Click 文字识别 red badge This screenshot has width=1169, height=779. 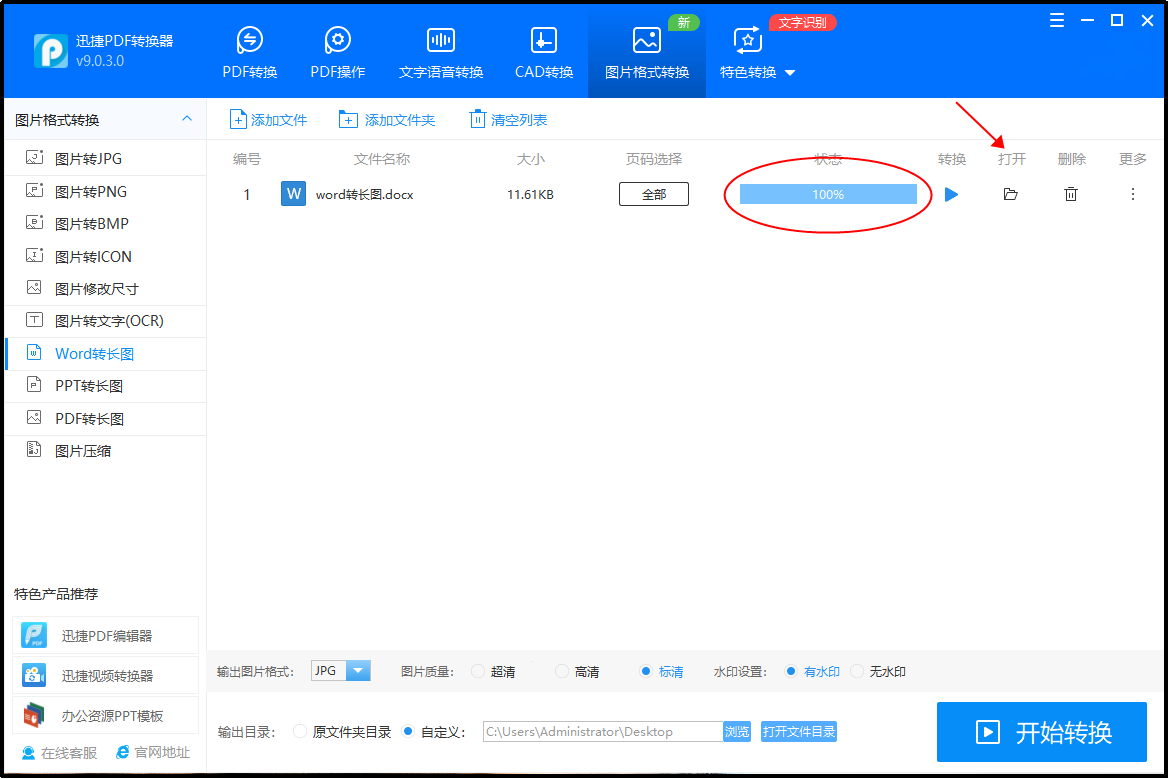coord(802,22)
